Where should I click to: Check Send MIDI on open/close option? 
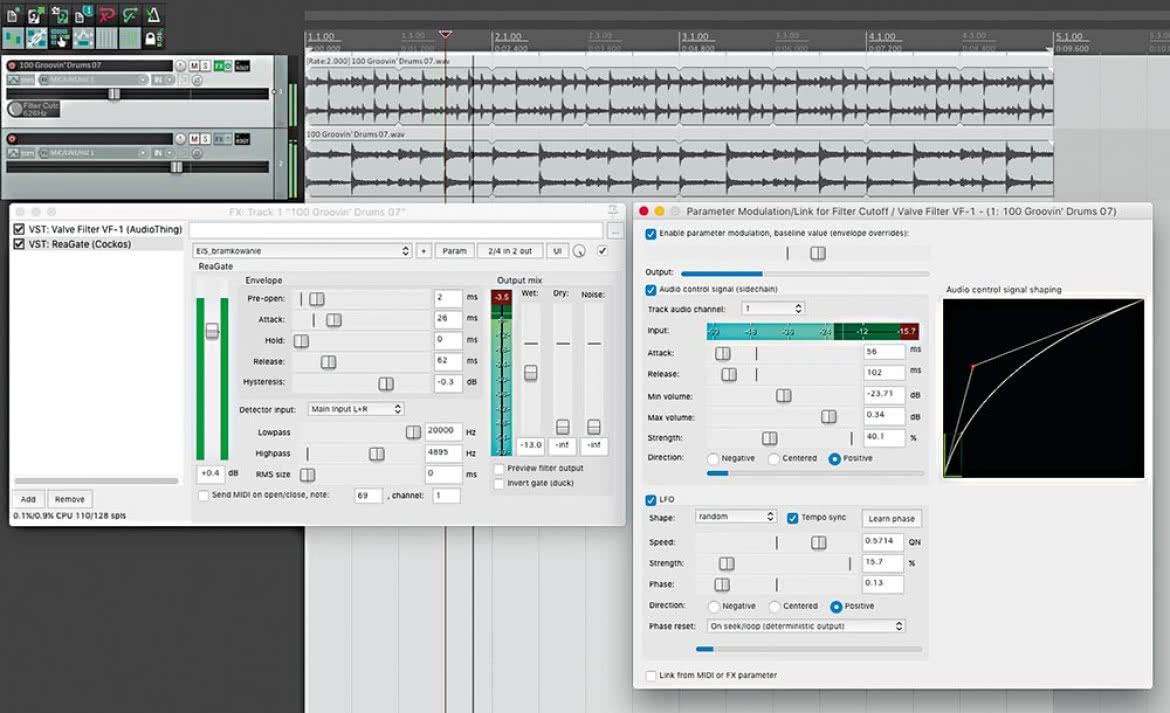[203, 495]
